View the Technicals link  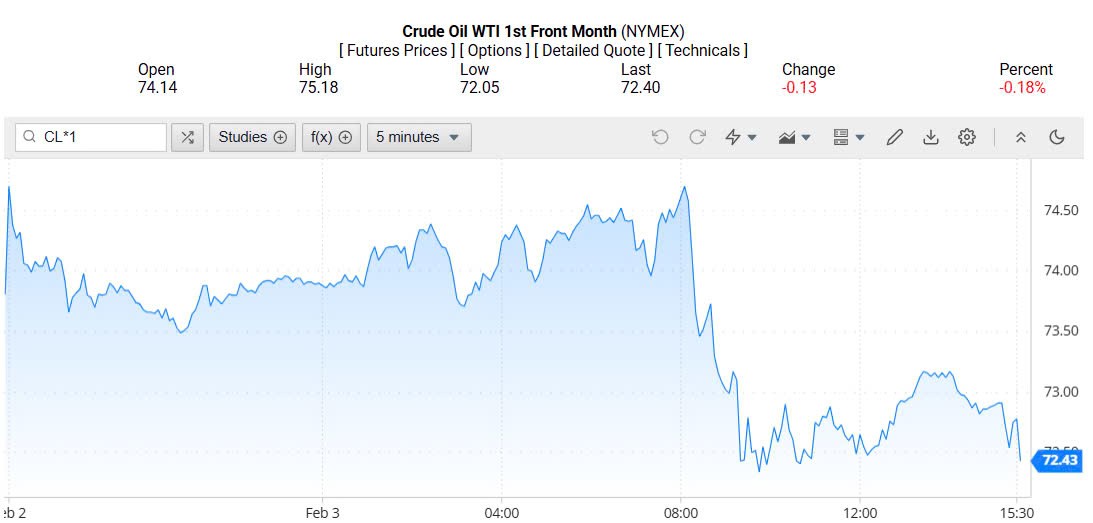[x=703, y=50]
